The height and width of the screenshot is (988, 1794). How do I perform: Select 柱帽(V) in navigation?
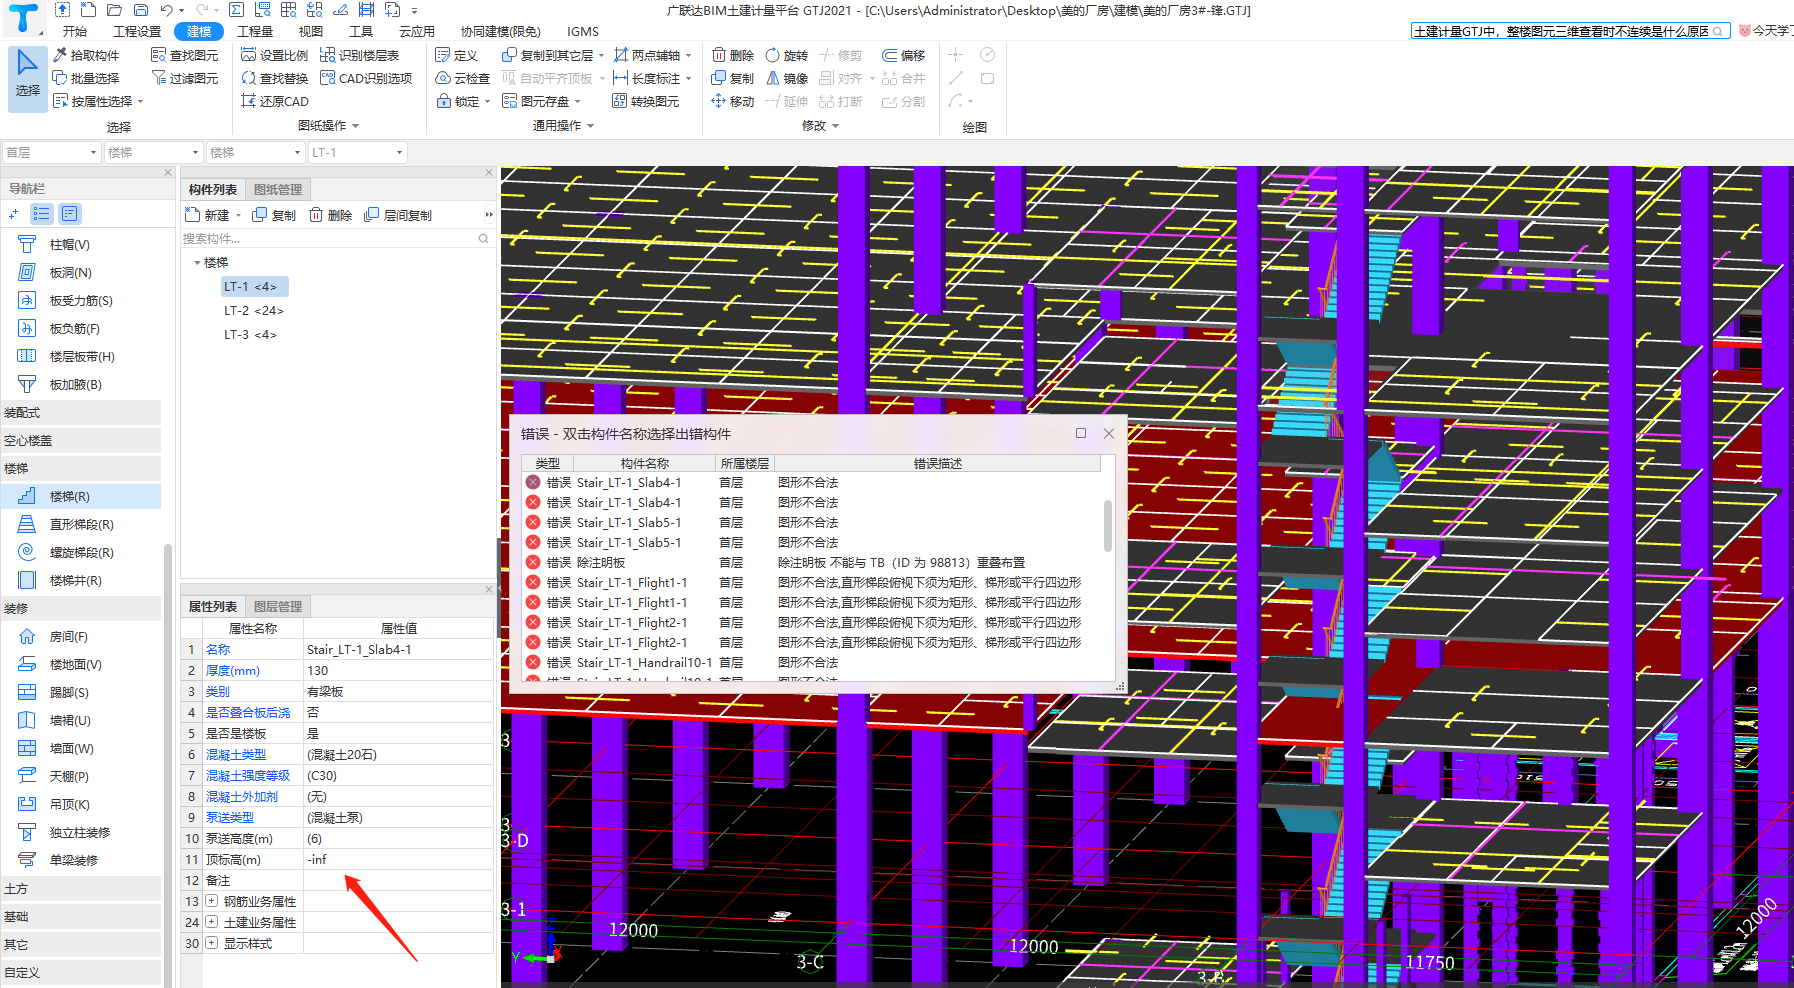pyautogui.click(x=69, y=244)
